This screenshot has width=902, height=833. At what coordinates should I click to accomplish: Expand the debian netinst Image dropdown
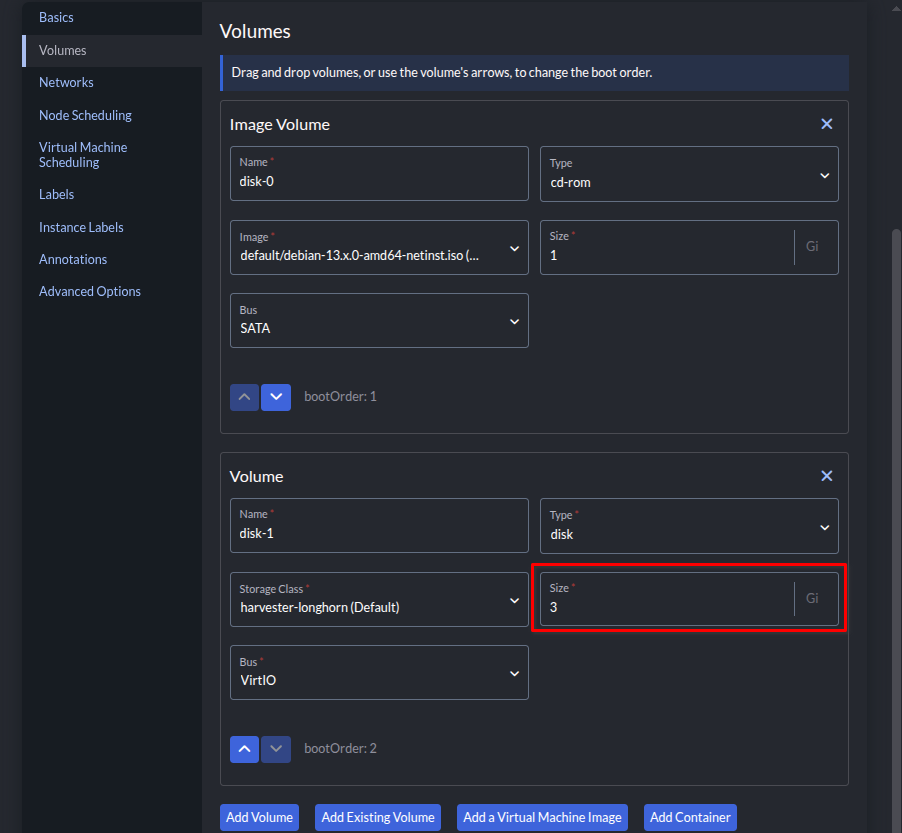click(379, 247)
